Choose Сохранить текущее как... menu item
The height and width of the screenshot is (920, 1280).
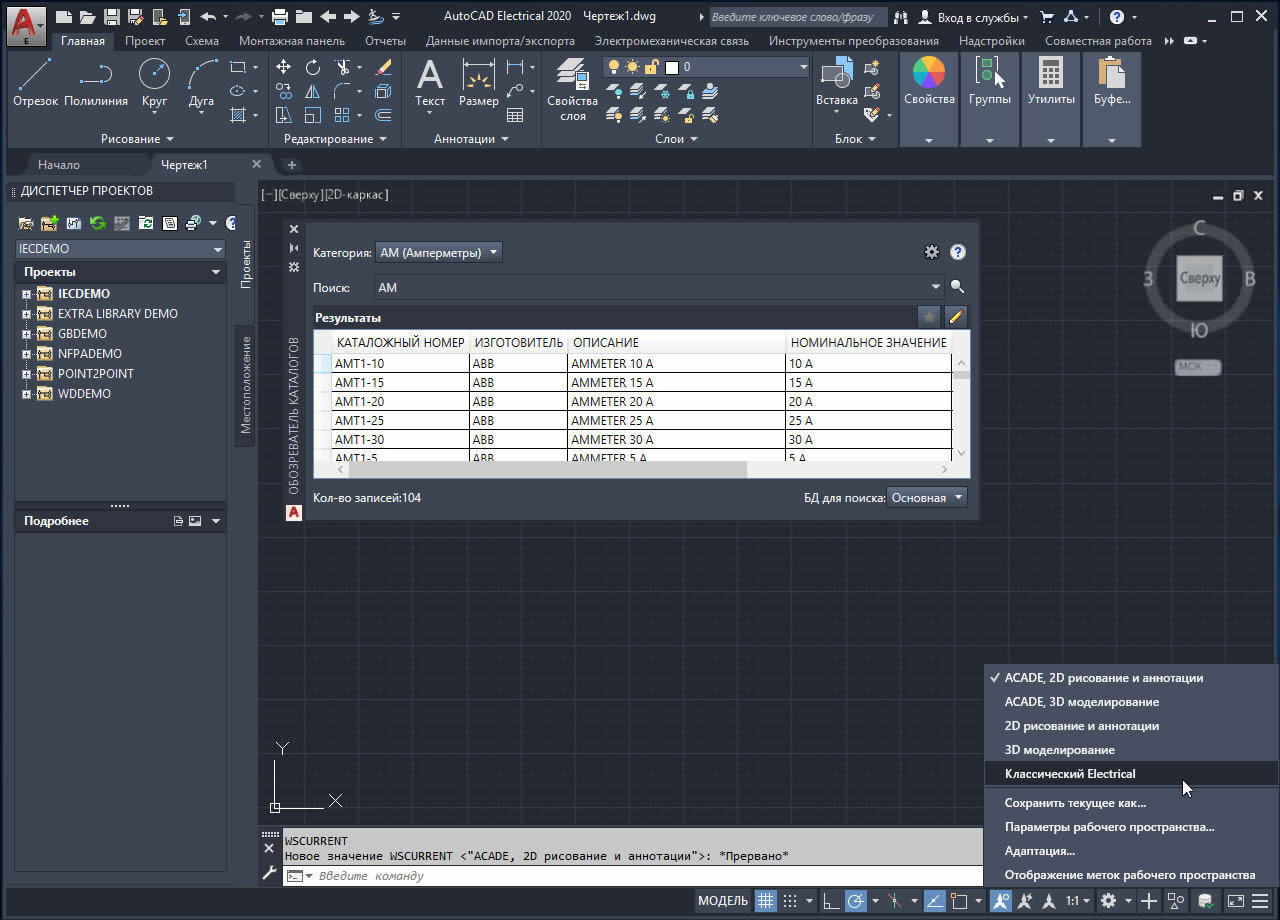1131,803
